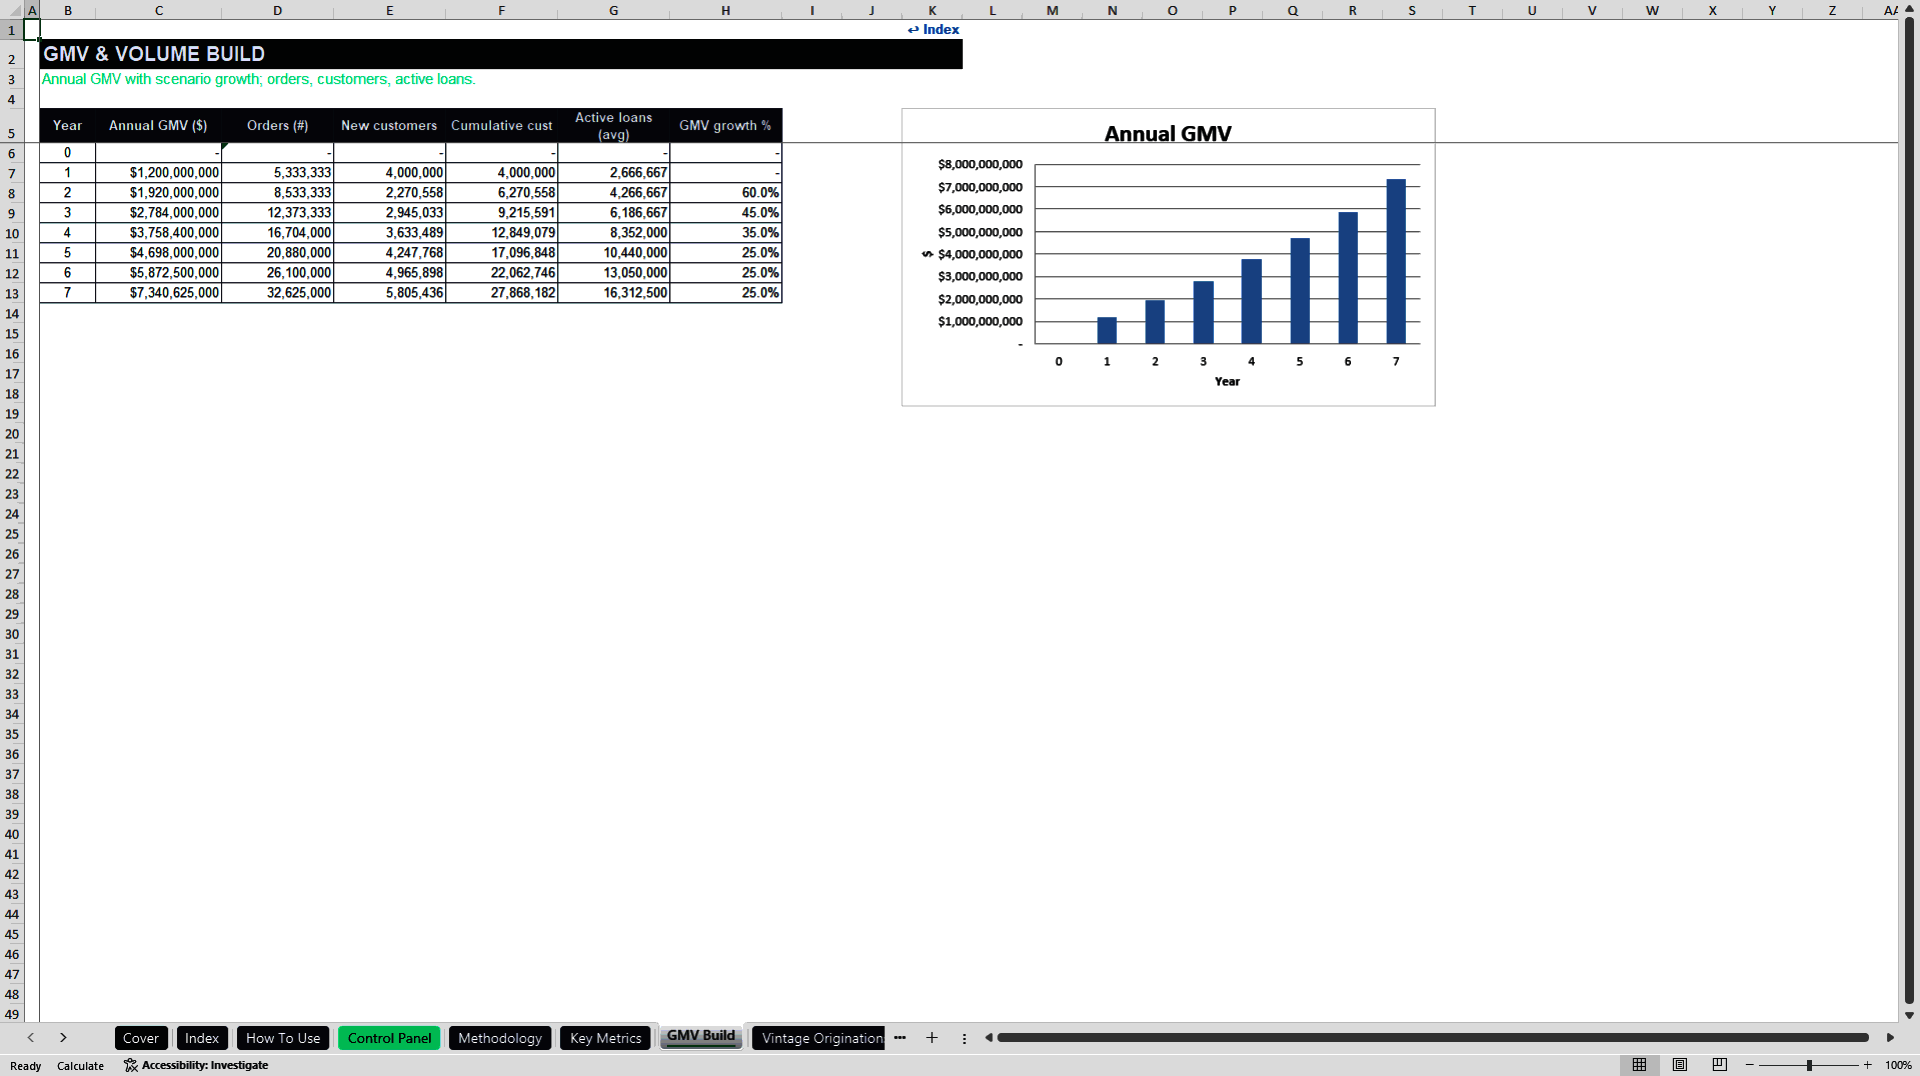Image resolution: width=1920 pixels, height=1076 pixels.
Task: Click the Index back link
Action: tap(934, 29)
